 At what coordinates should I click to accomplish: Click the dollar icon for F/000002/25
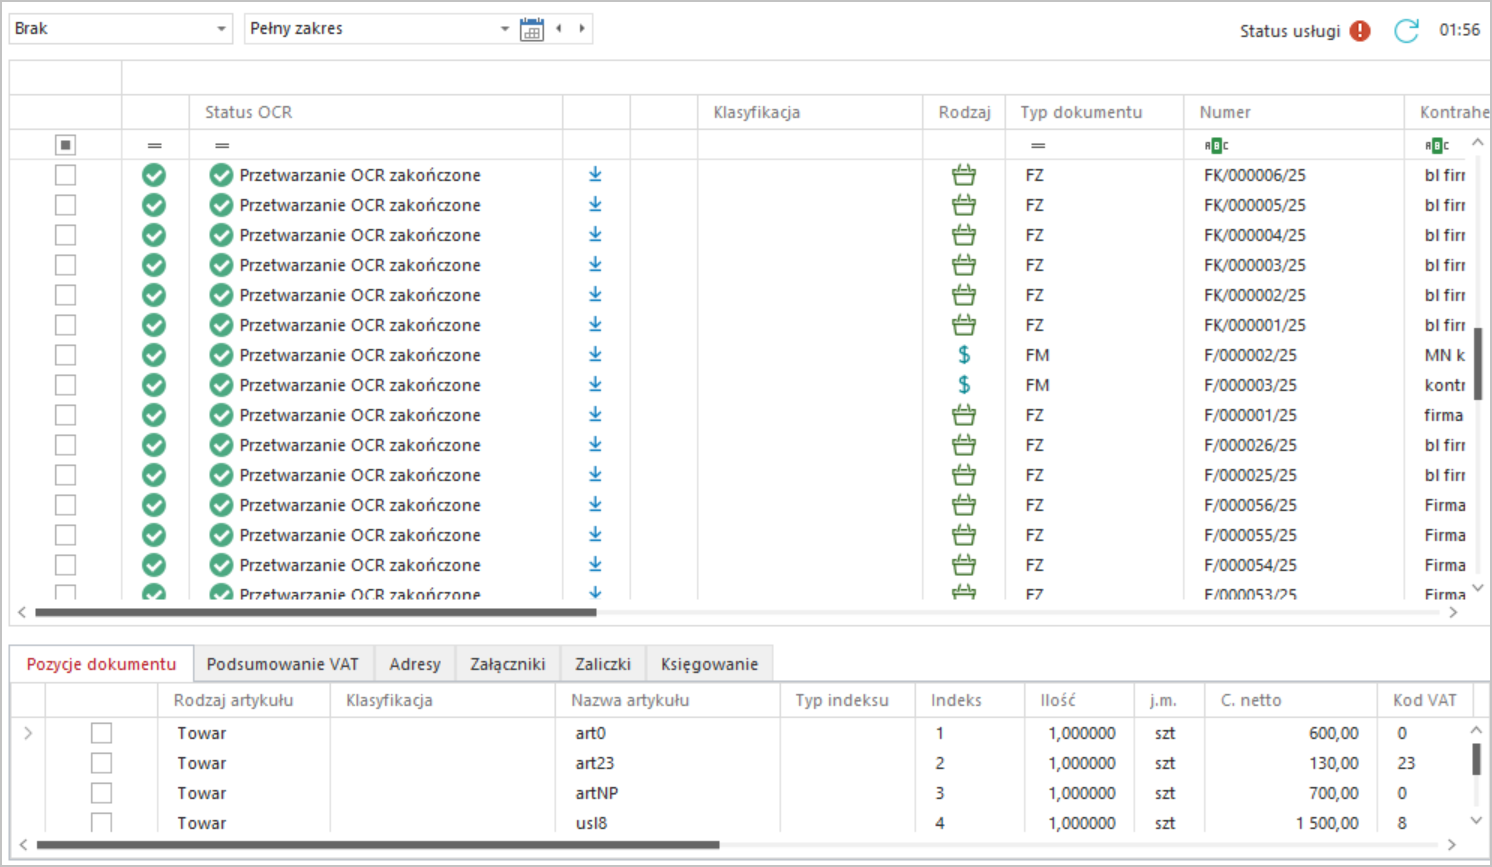coord(964,355)
